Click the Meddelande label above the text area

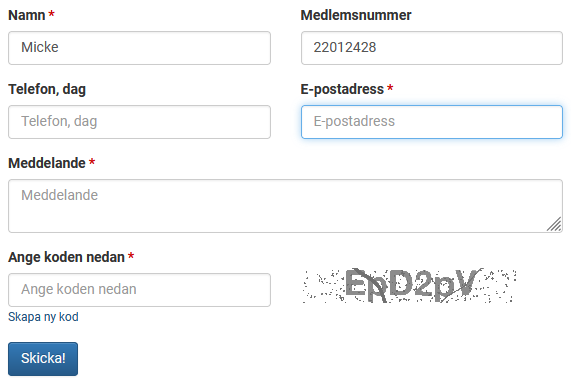pos(47,163)
